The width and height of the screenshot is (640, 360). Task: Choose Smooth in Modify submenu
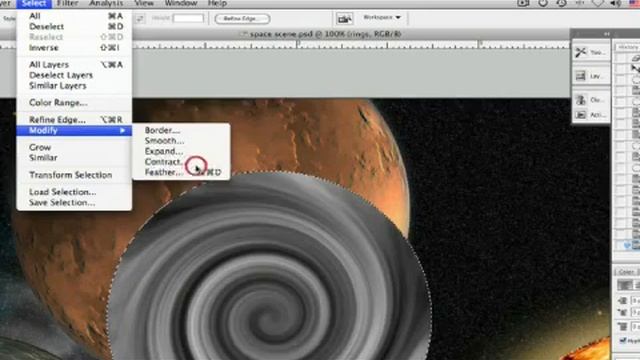click(x=181, y=141)
